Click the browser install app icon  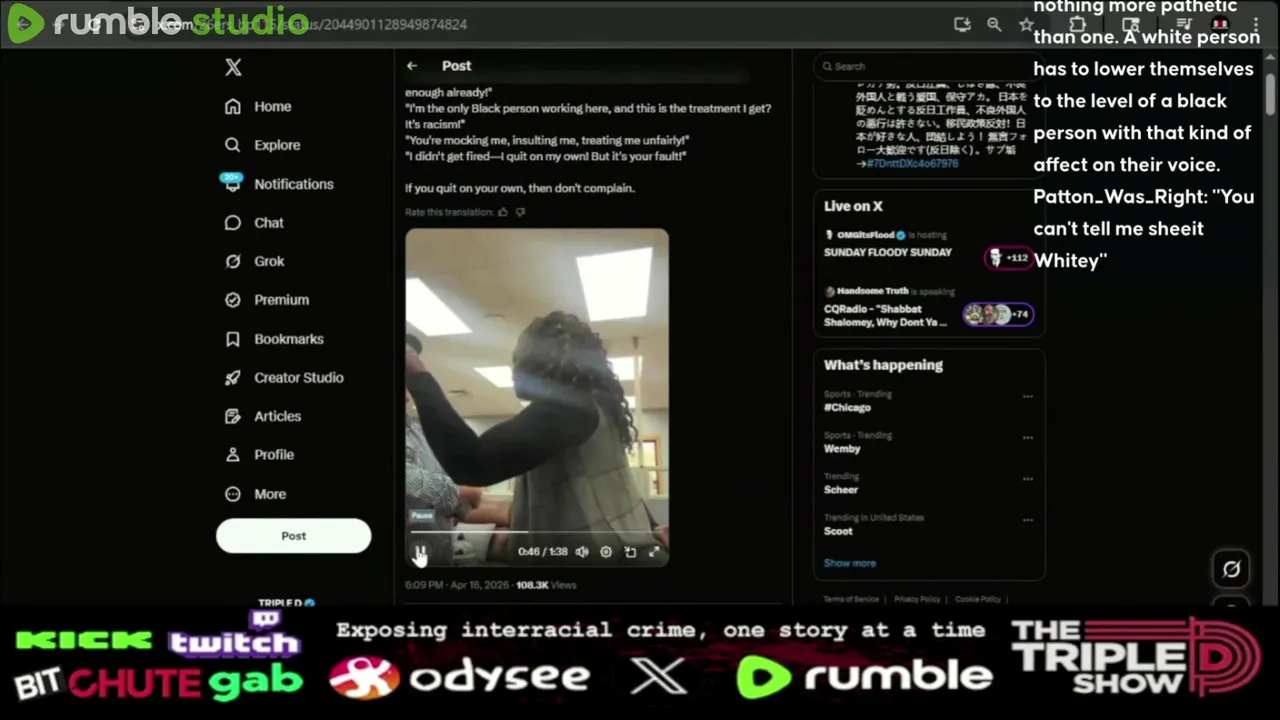click(x=962, y=24)
